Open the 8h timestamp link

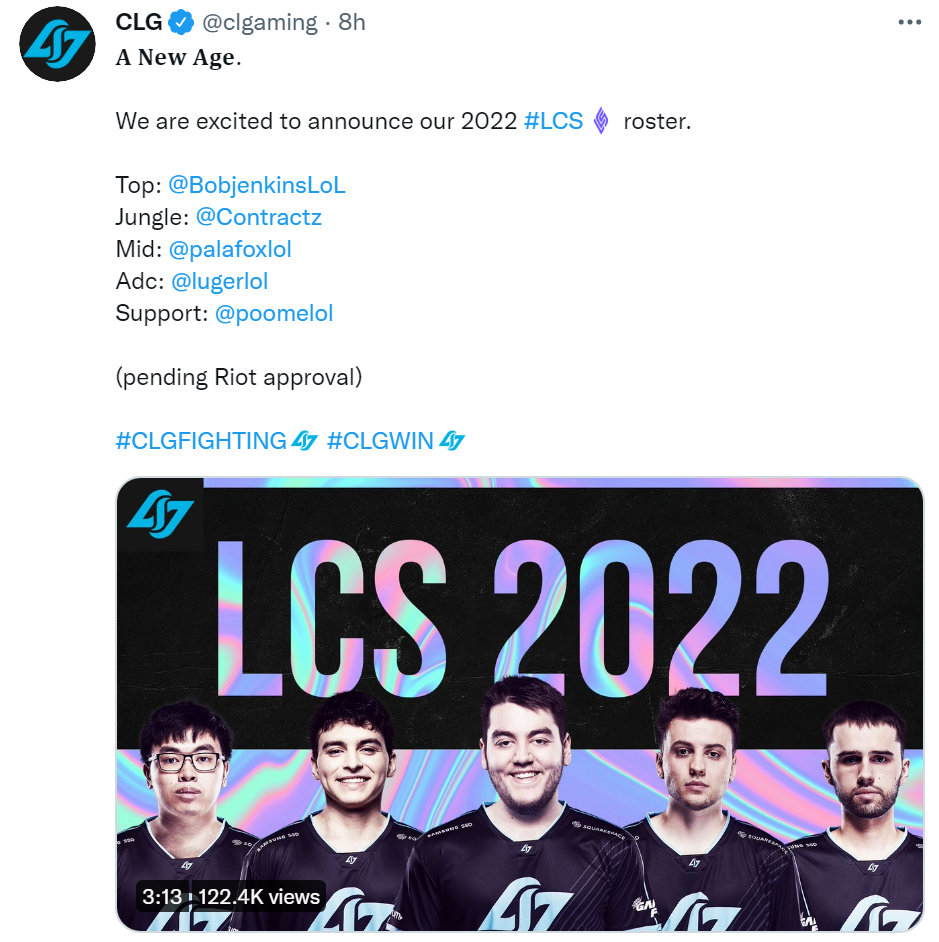[351, 22]
